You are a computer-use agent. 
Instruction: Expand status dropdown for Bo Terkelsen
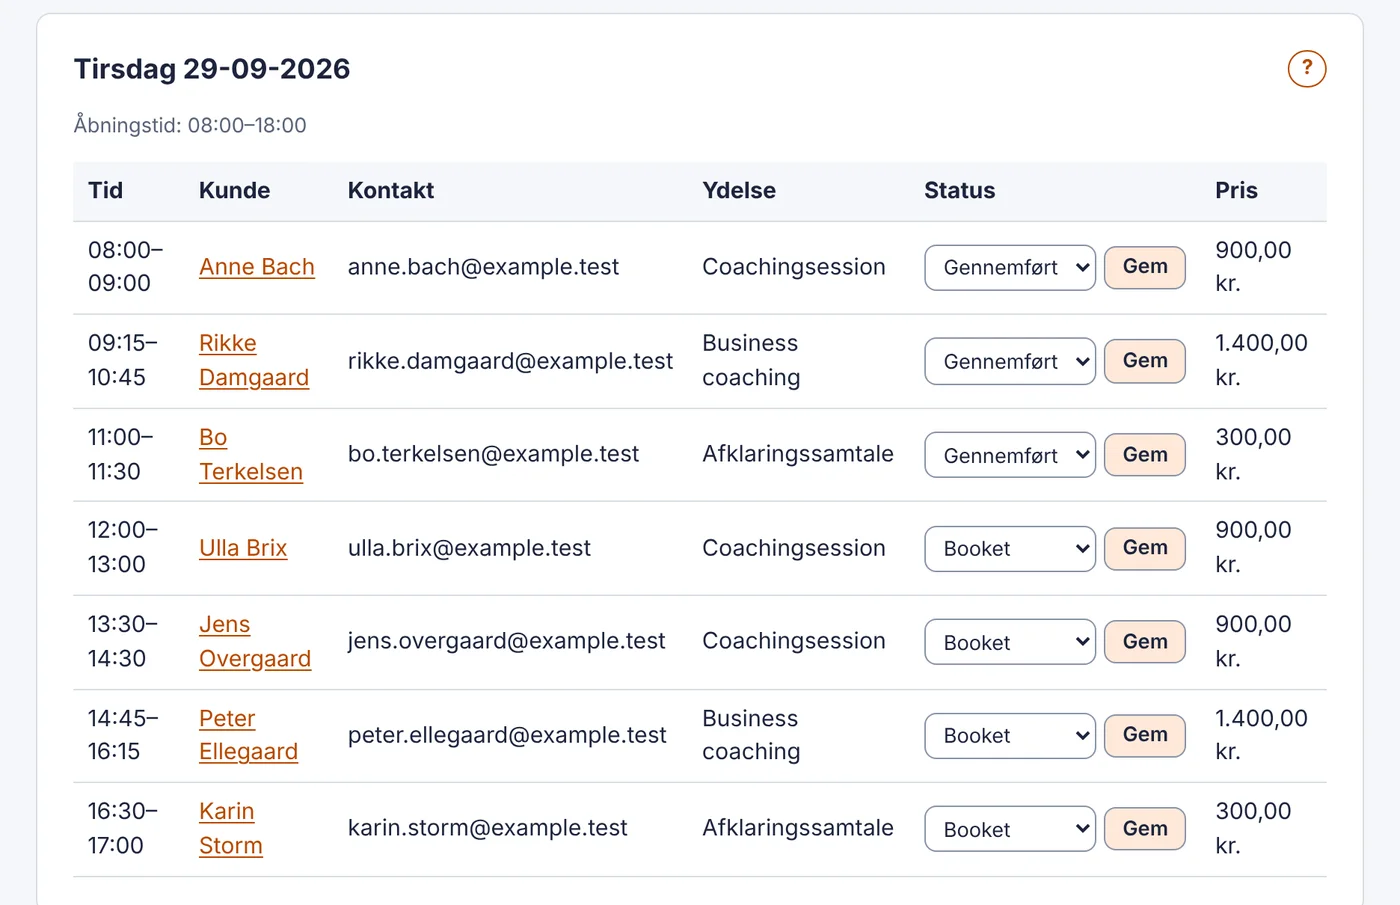point(1010,455)
